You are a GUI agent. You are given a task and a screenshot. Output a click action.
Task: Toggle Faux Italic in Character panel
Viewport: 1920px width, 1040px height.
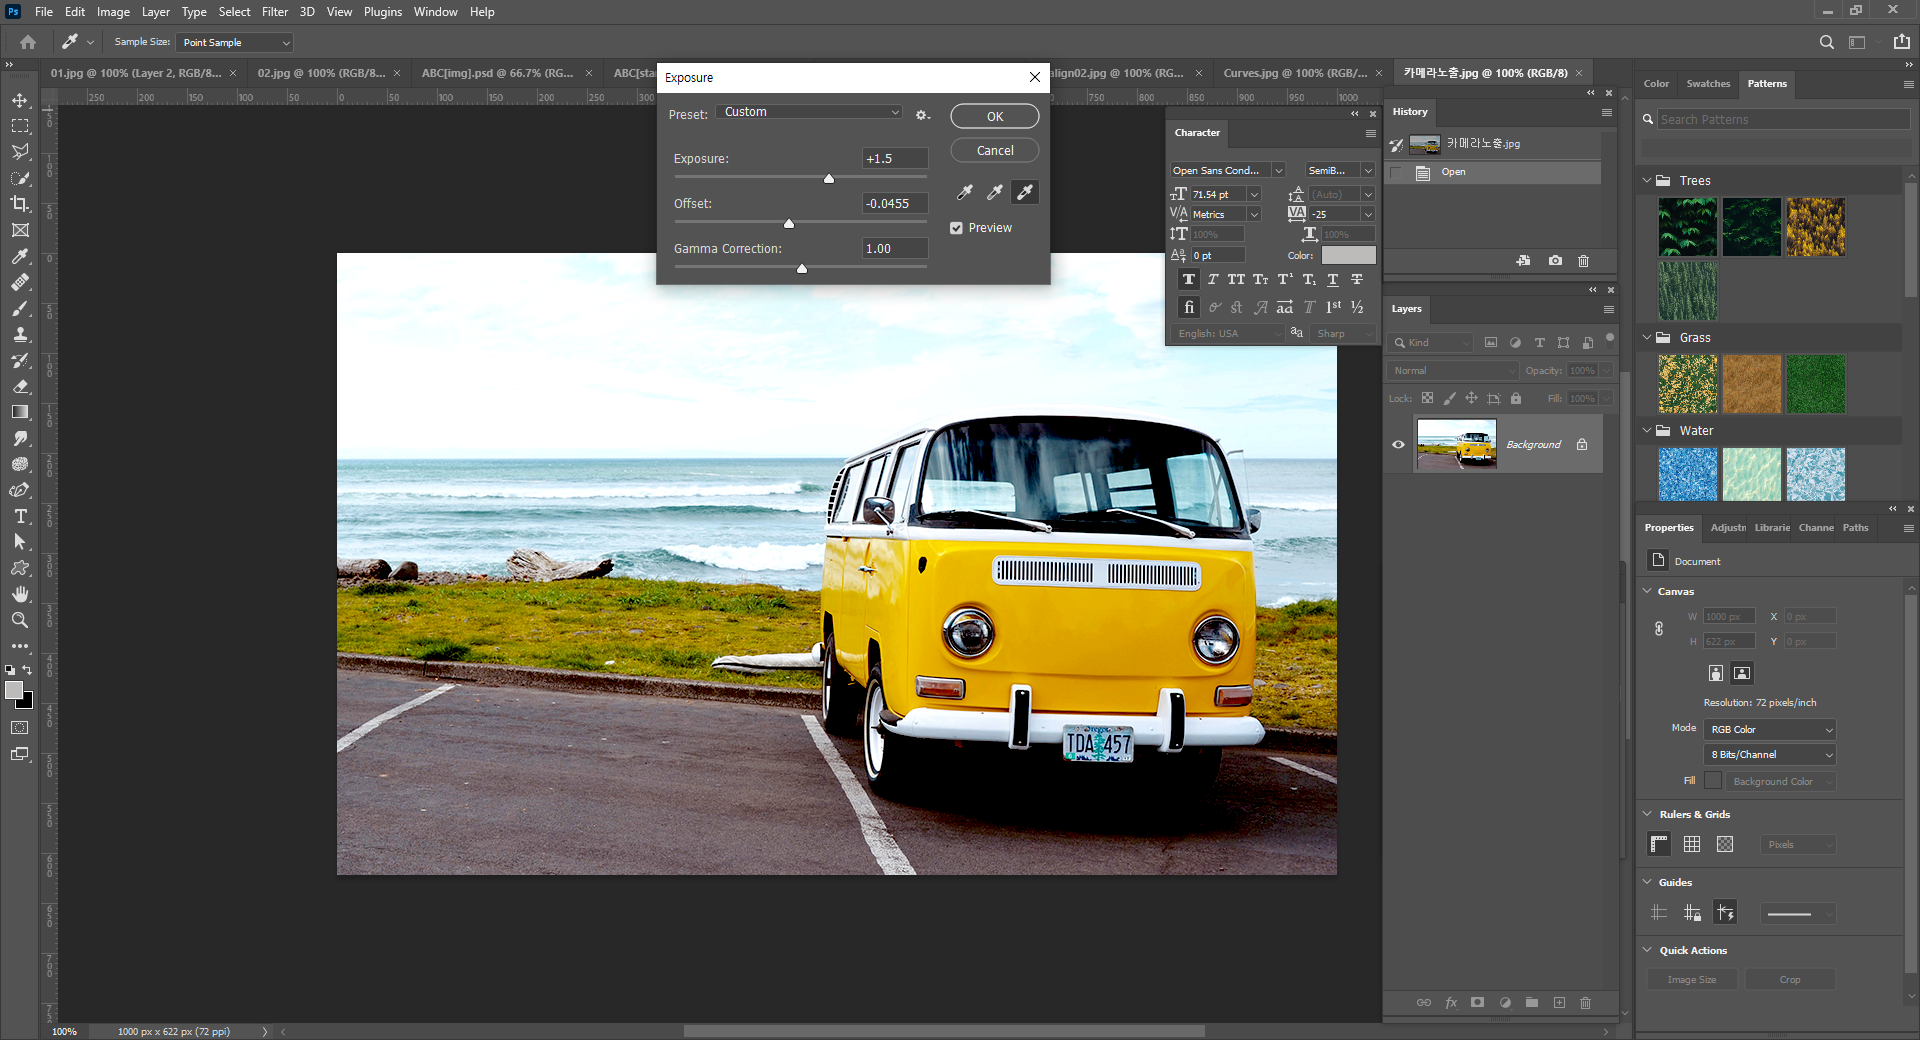[x=1213, y=279]
